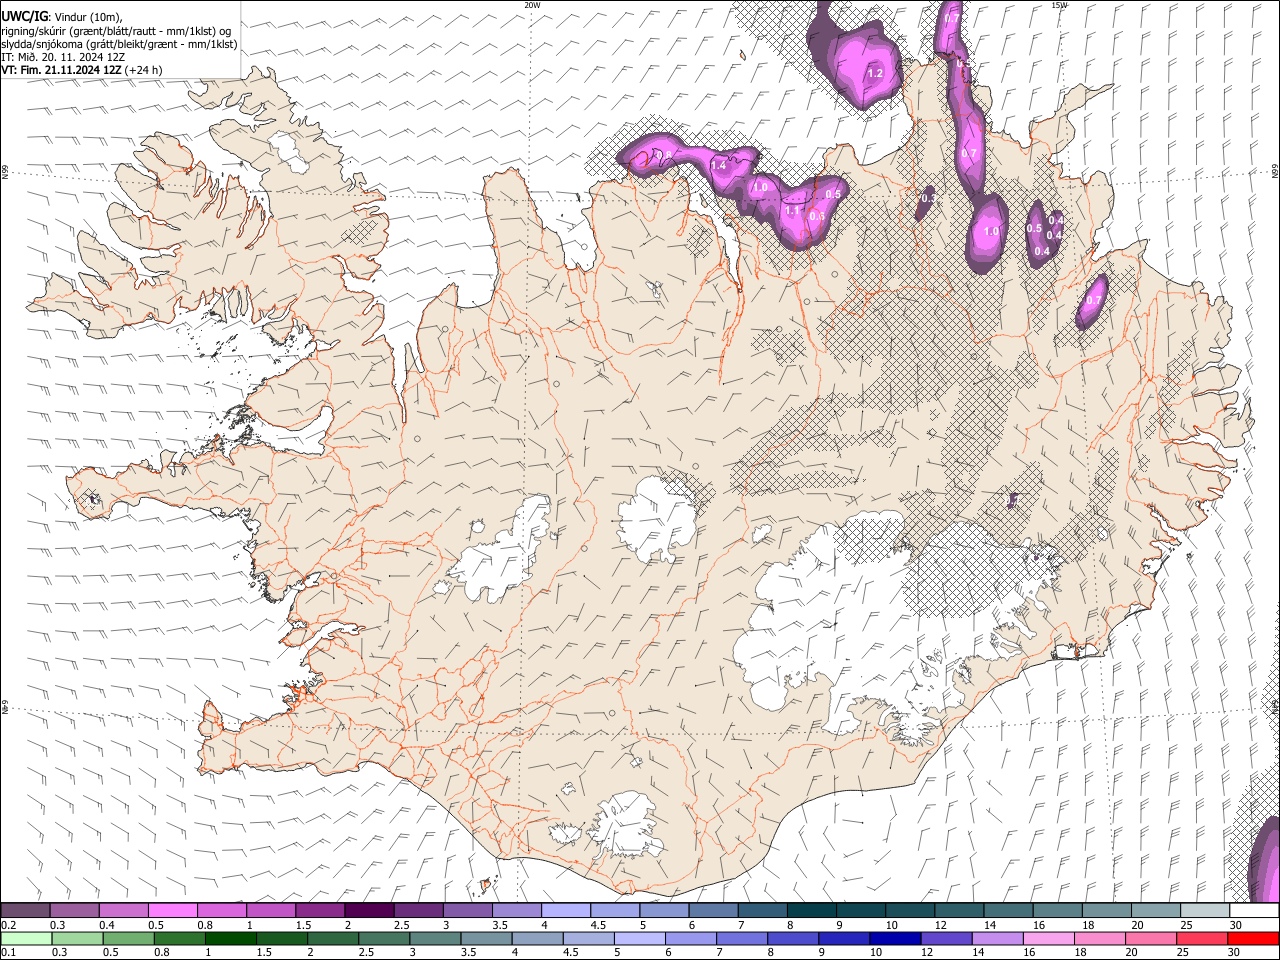This screenshot has width=1280, height=960.
Task: Click the snow legend swatch starting at 8
Action: pyautogui.click(x=810, y=910)
